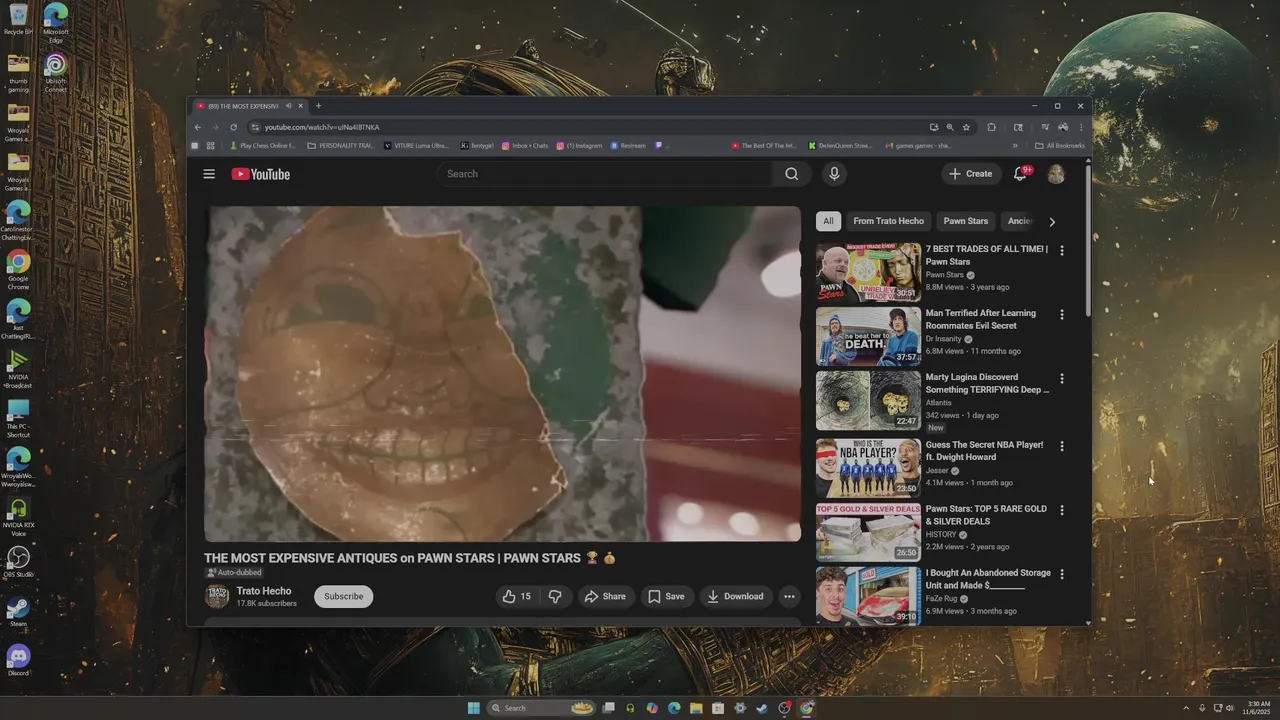Mute the tab via speaker icon
The width and height of the screenshot is (1280, 720).
[288, 106]
